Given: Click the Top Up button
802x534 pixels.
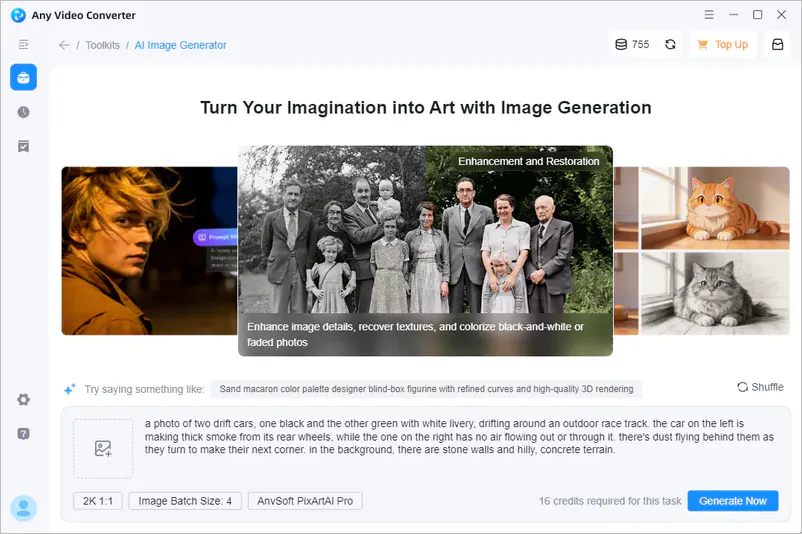Looking at the screenshot, I should click(723, 44).
